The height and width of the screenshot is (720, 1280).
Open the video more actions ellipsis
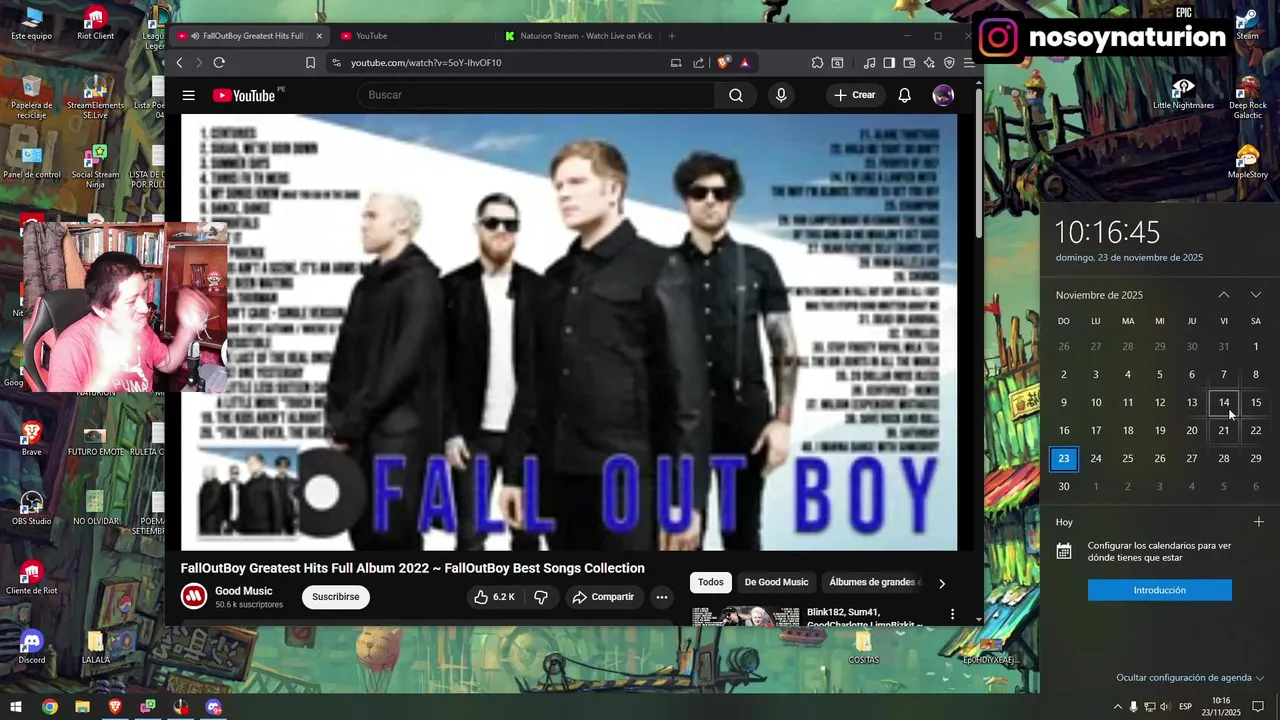pyautogui.click(x=661, y=597)
